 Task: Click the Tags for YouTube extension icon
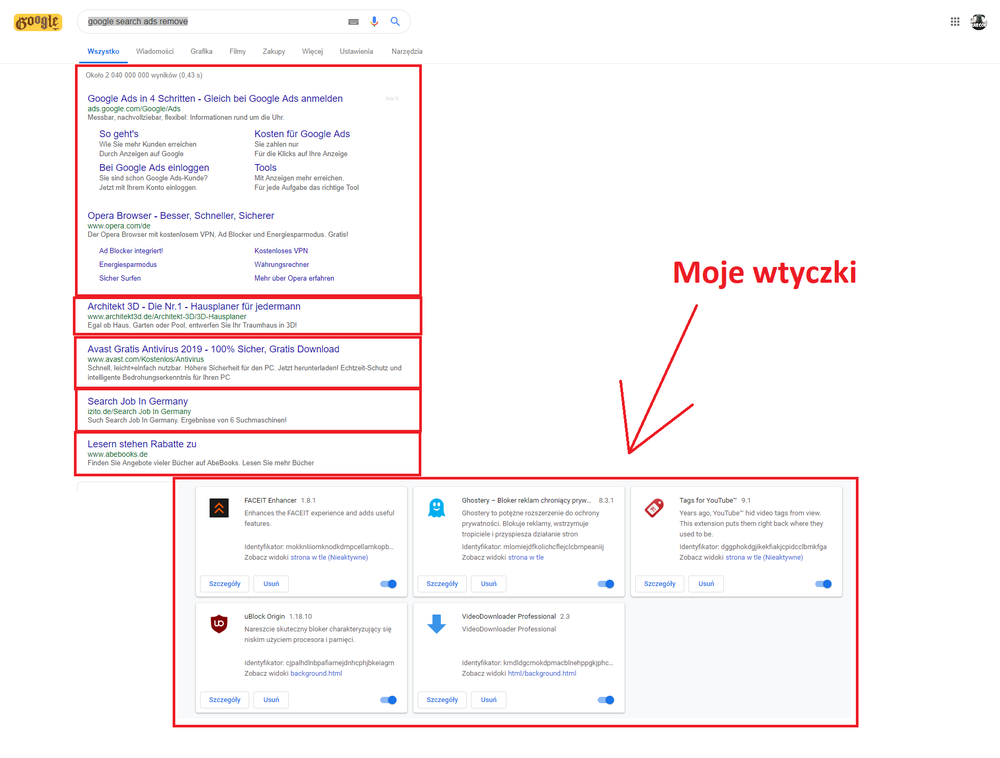click(654, 508)
